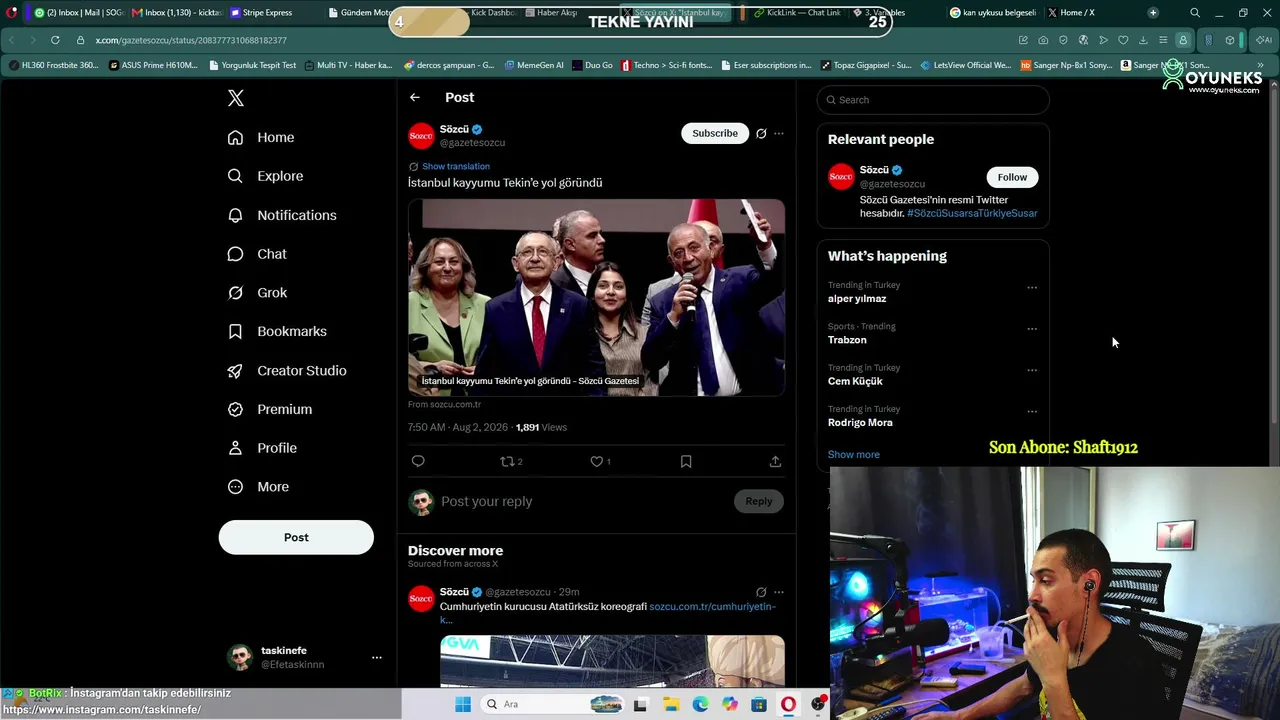The height and width of the screenshot is (720, 1280).
Task: Click the X logo in the sidebar
Action: click(x=236, y=98)
